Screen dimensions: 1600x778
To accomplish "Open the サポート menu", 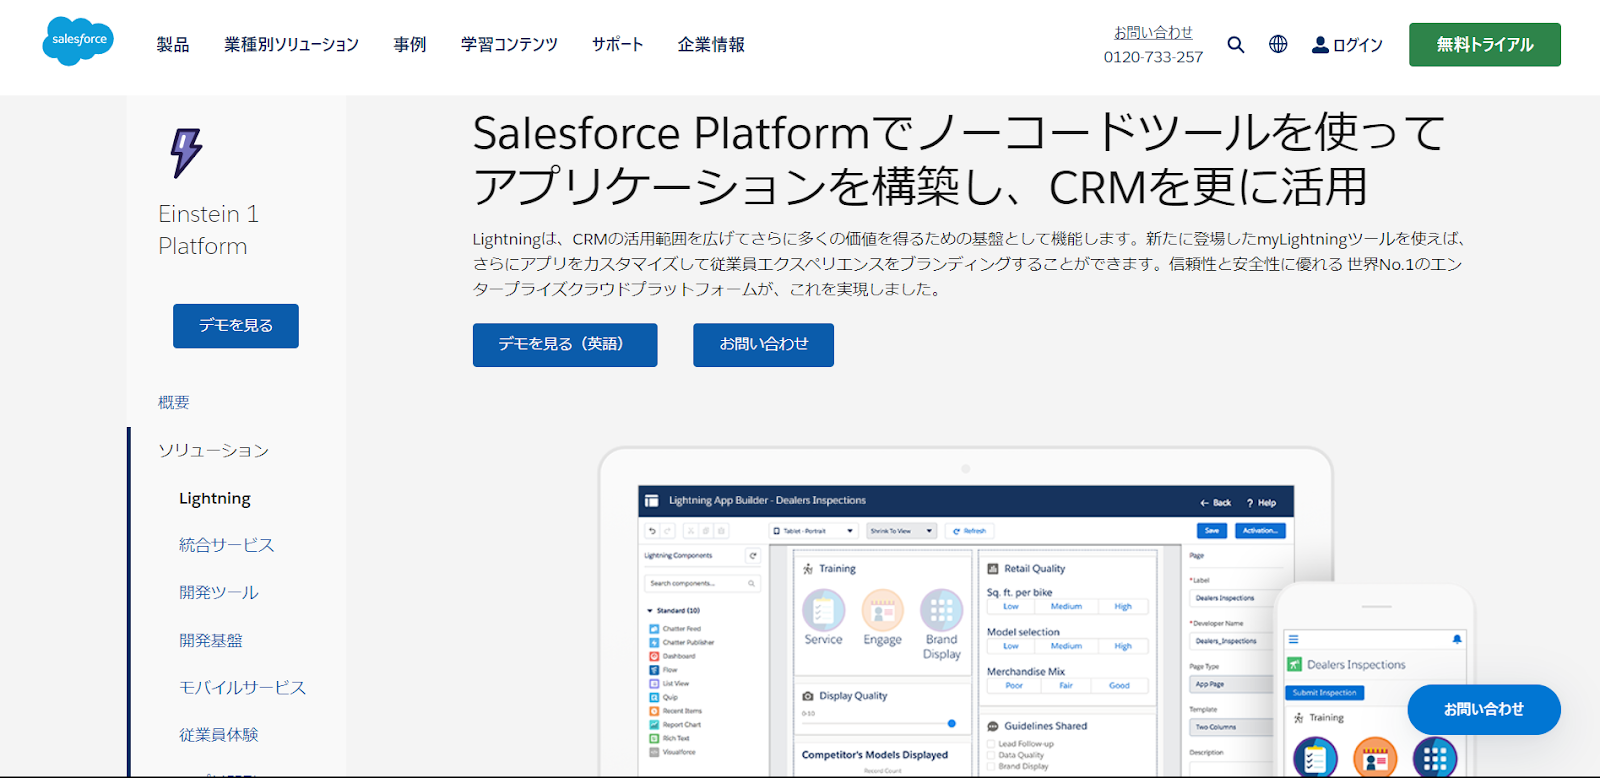I will click(x=618, y=45).
